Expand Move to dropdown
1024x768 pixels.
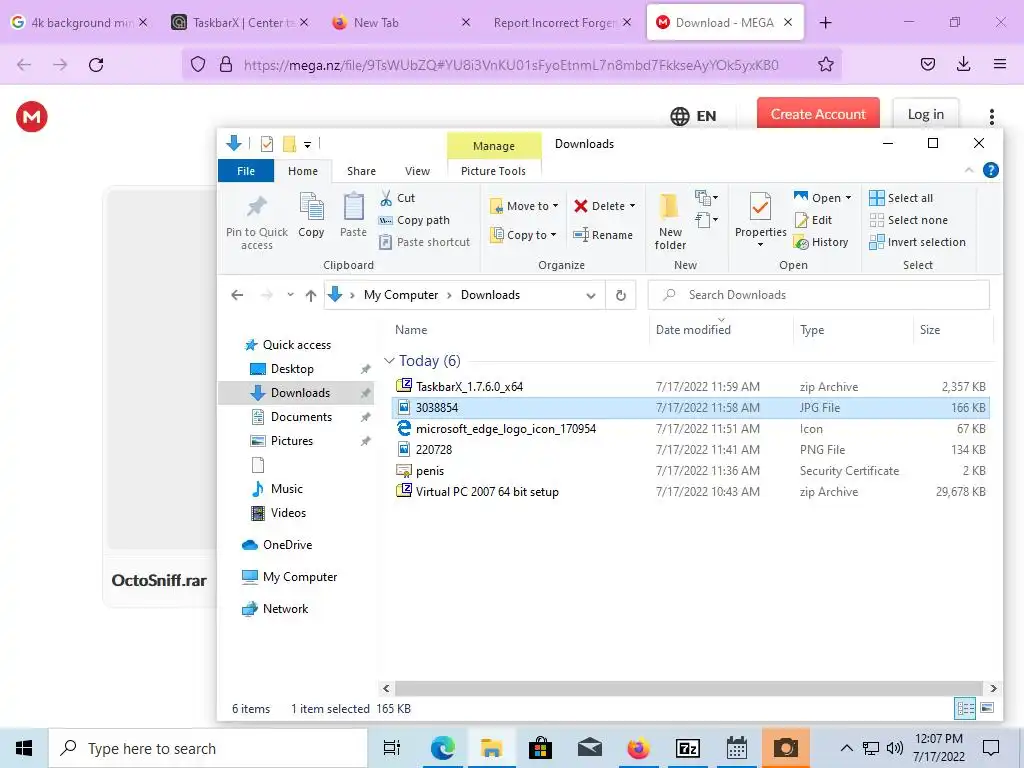click(556, 206)
